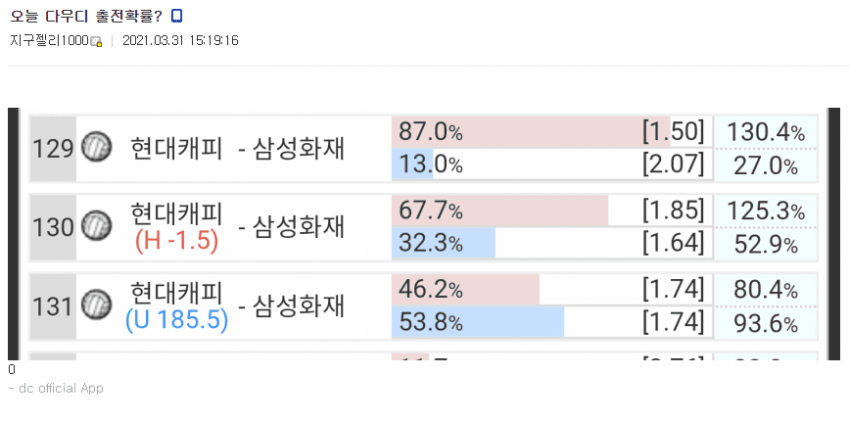The image size is (850, 422).
Task: Click the volleyball icon in row 130
Action: pos(95,227)
